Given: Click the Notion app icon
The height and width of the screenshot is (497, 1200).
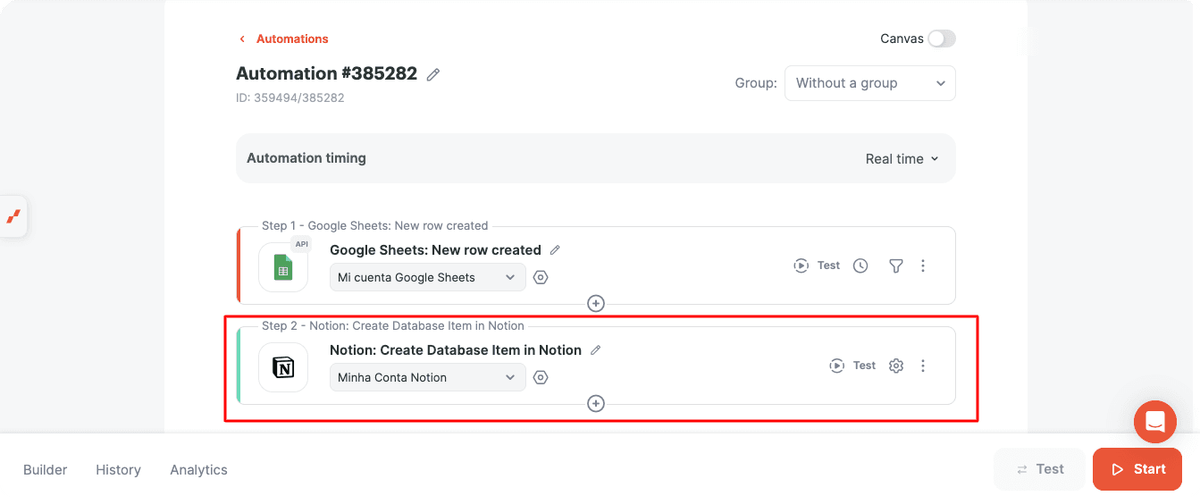Looking at the screenshot, I should [x=283, y=368].
